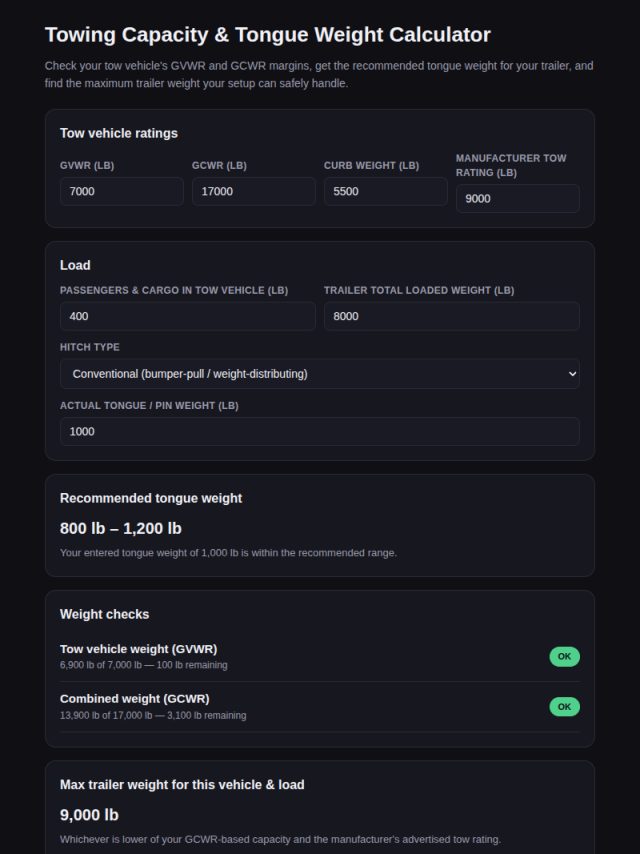Click the Combined weight (GCWR) row
The width and height of the screenshot is (640, 854).
tap(320, 706)
